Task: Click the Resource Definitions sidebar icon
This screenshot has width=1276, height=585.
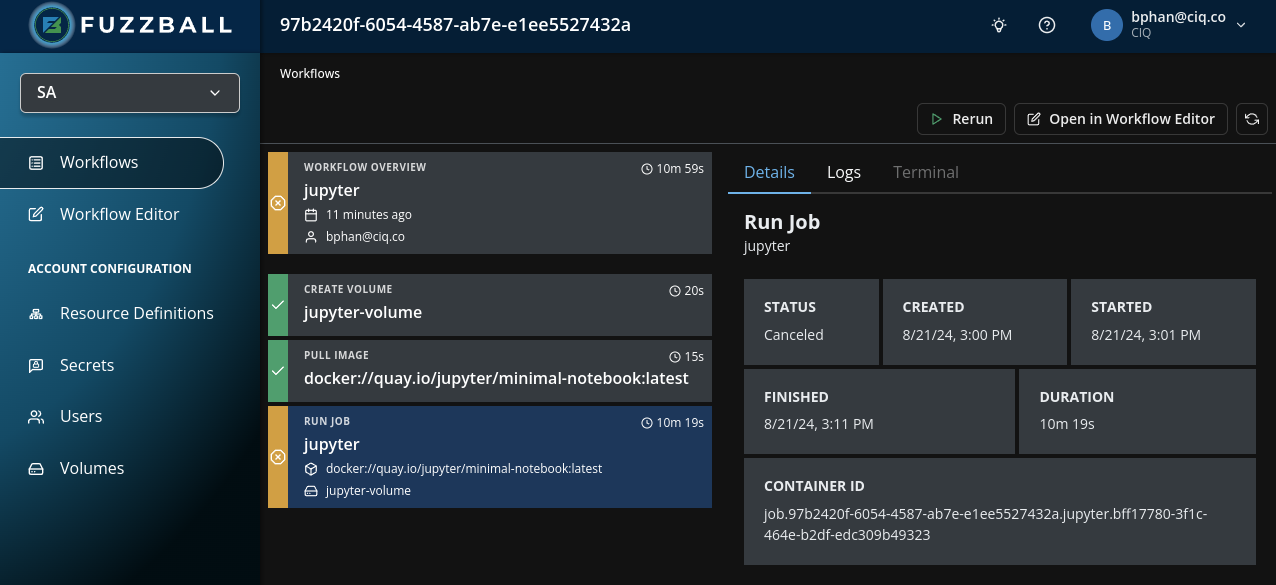Action: [36, 314]
